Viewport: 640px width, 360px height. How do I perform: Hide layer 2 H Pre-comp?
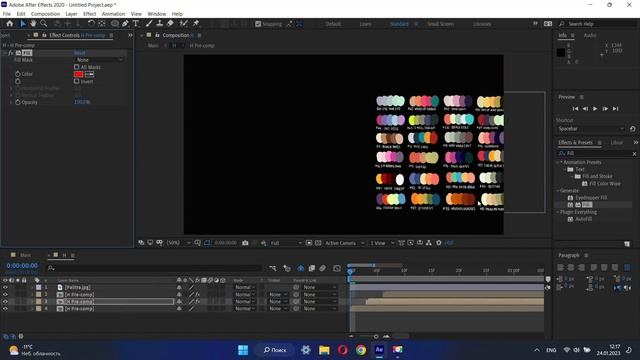[5, 294]
